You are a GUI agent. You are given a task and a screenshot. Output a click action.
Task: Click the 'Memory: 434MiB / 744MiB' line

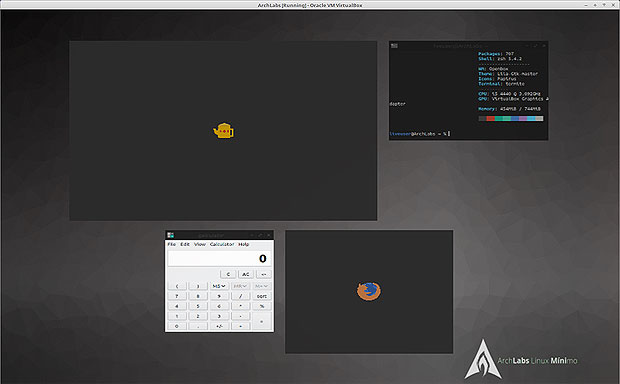pos(509,109)
